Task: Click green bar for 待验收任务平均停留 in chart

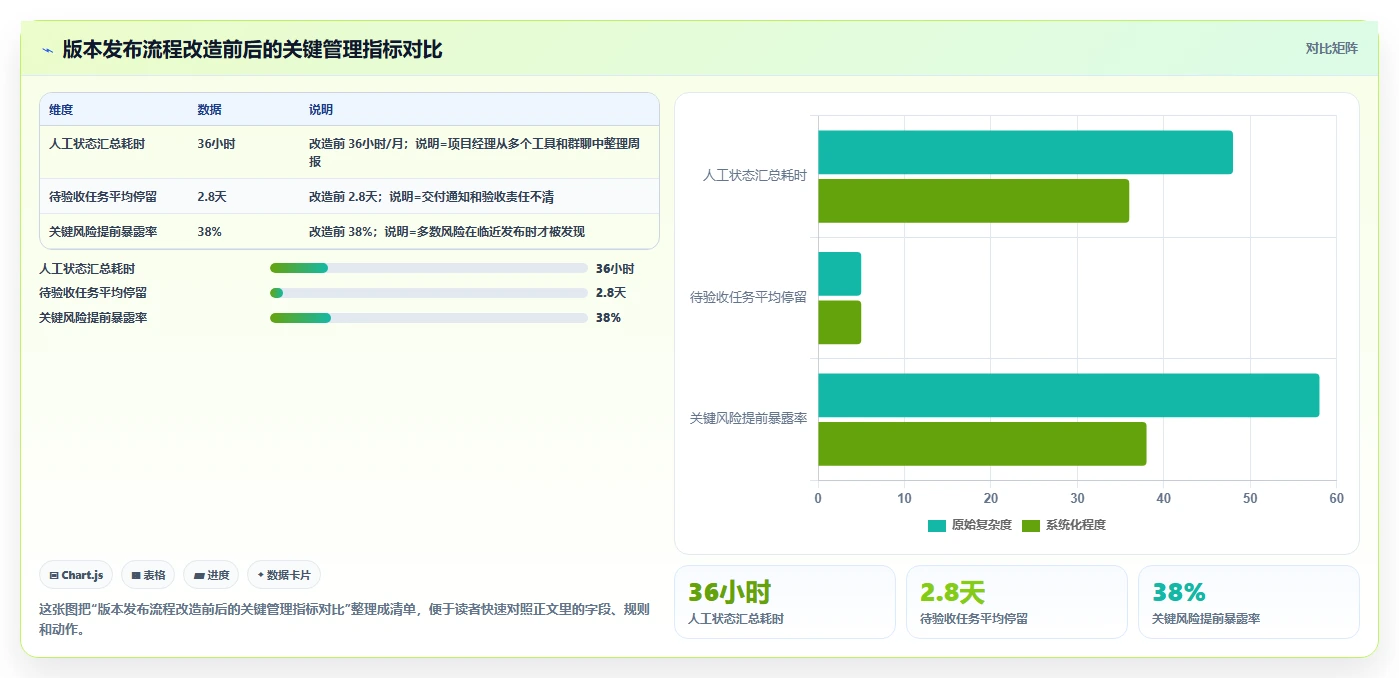Action: [839, 322]
